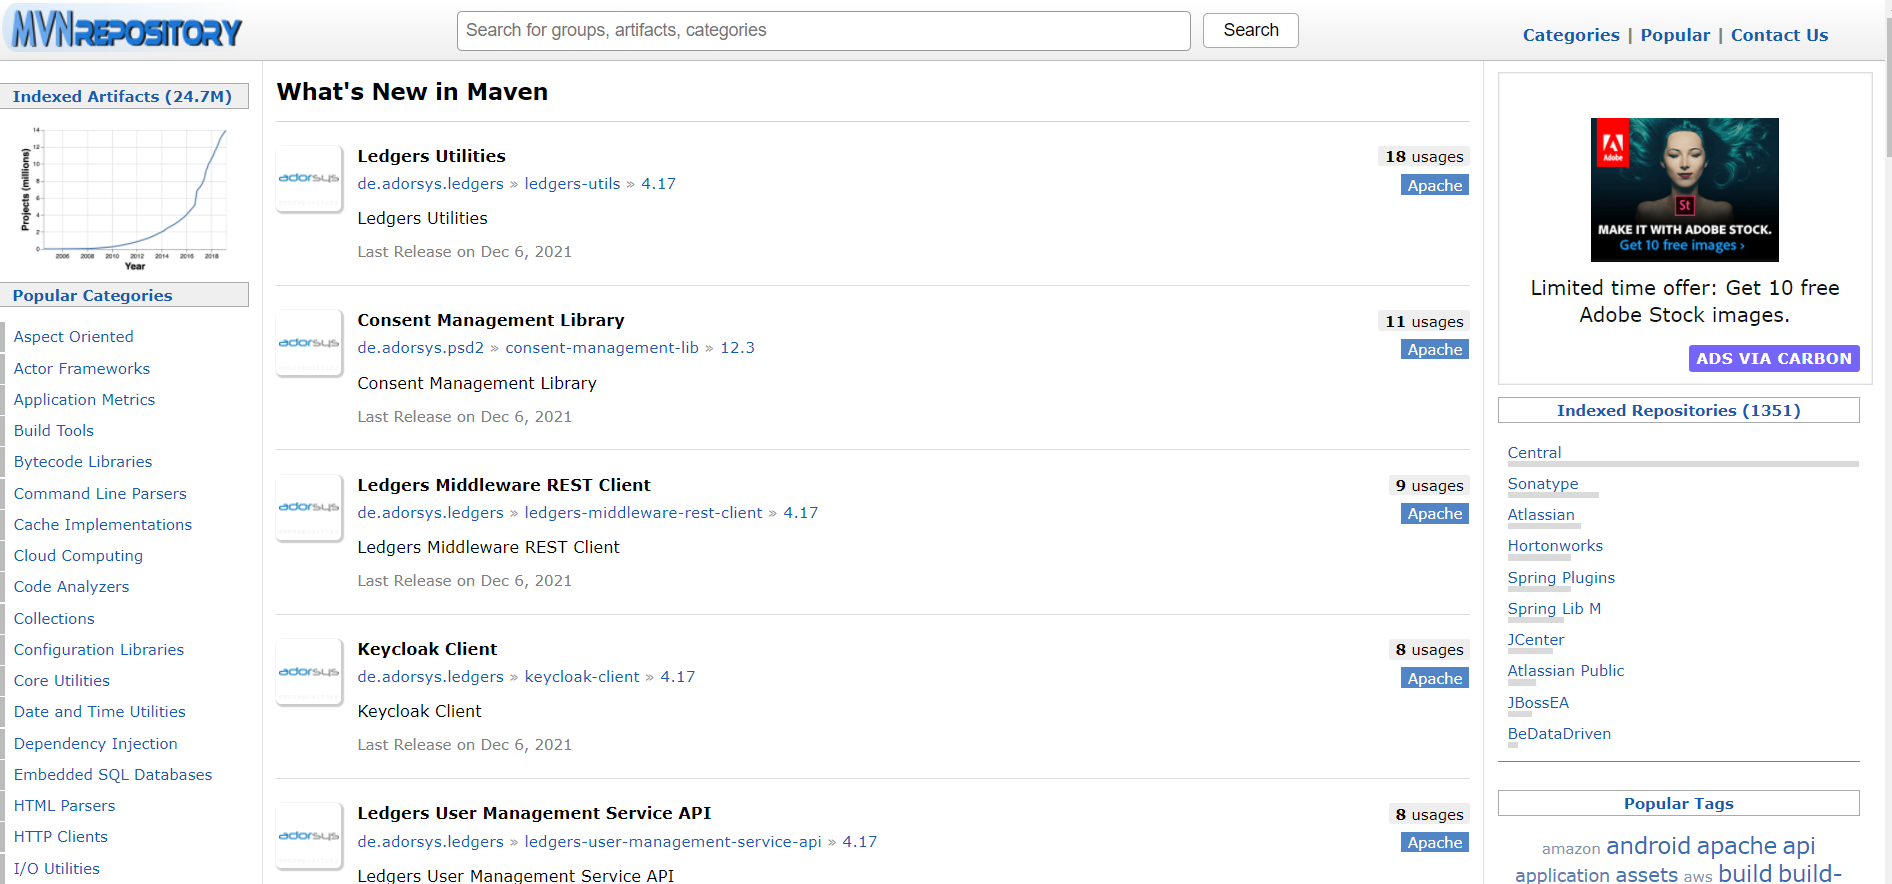Screen dimensions: 1892x884
Task: Open ledgers-user-management-service-api artifact link
Action: pos(673,842)
